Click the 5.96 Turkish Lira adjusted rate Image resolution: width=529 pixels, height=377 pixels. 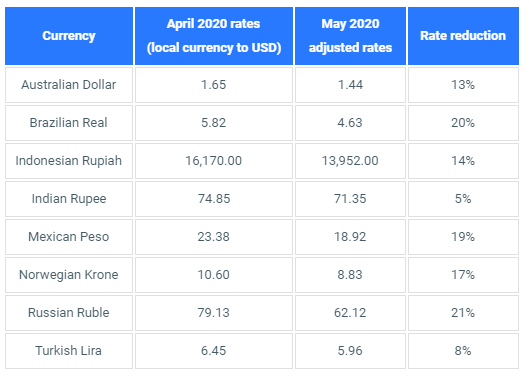[x=350, y=351]
